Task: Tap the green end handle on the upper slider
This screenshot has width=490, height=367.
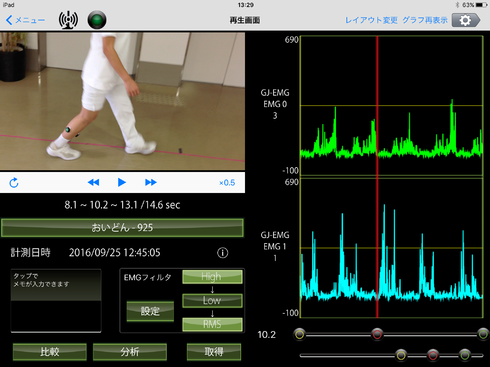Action: click(483, 334)
